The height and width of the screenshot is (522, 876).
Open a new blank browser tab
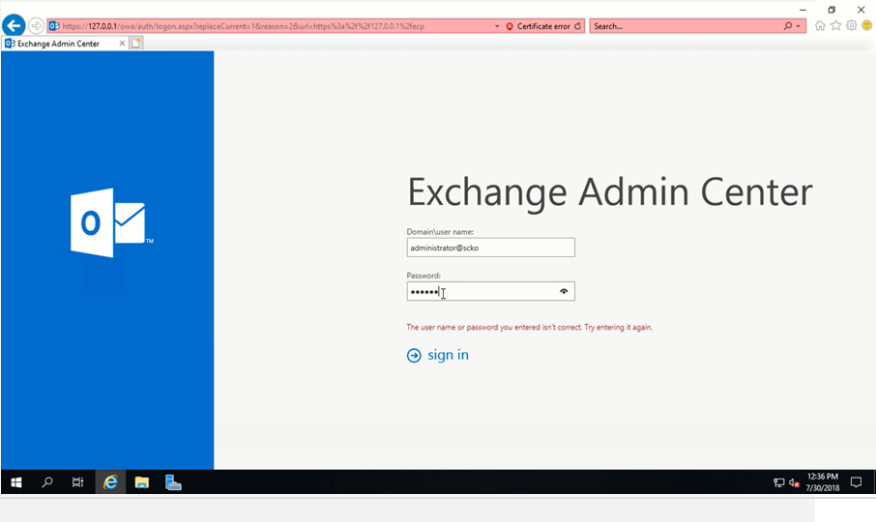[136, 43]
